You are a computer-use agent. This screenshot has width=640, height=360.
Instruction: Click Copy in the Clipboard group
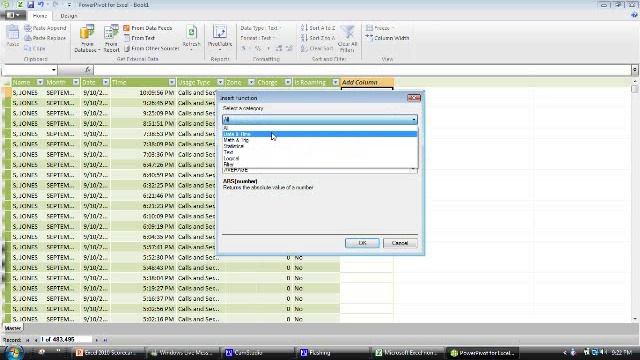(x=35, y=48)
